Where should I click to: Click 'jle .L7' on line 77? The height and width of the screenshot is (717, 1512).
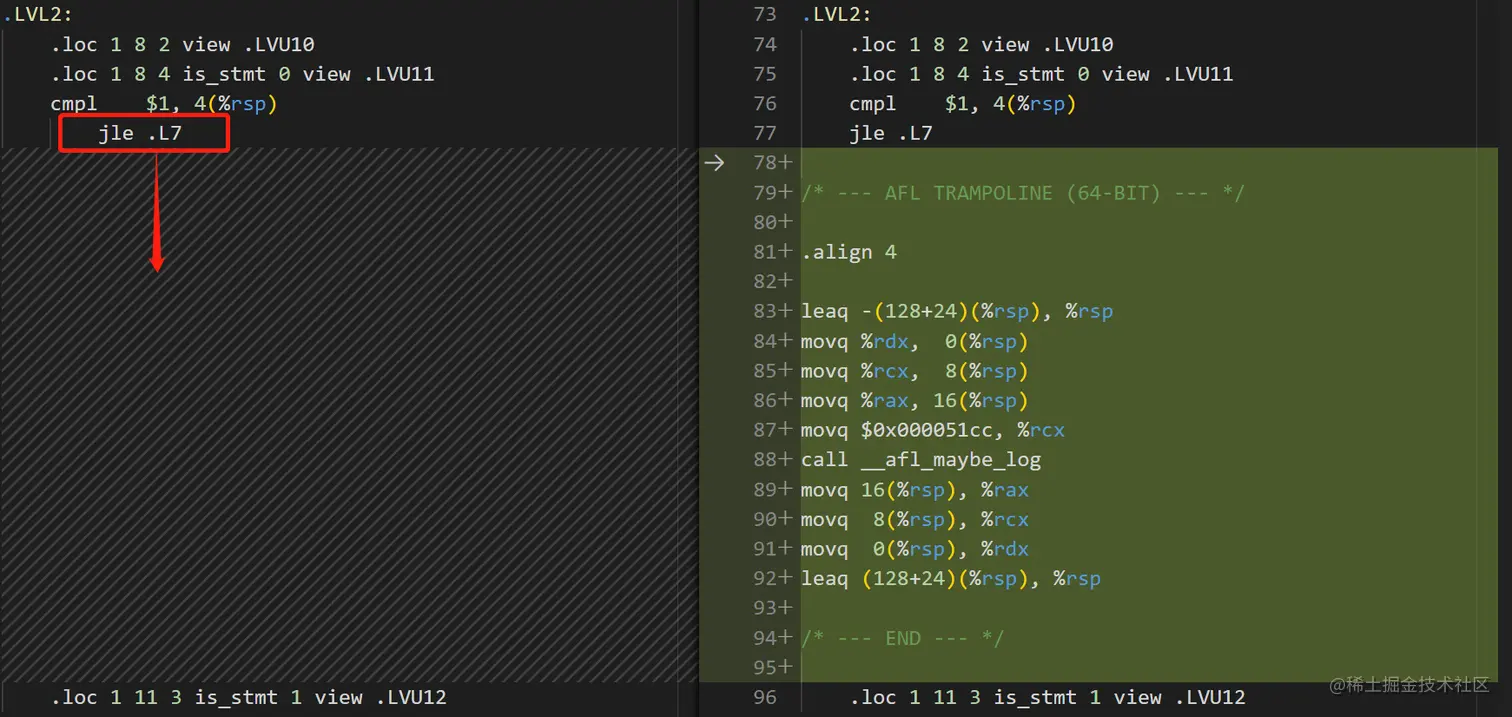891,133
